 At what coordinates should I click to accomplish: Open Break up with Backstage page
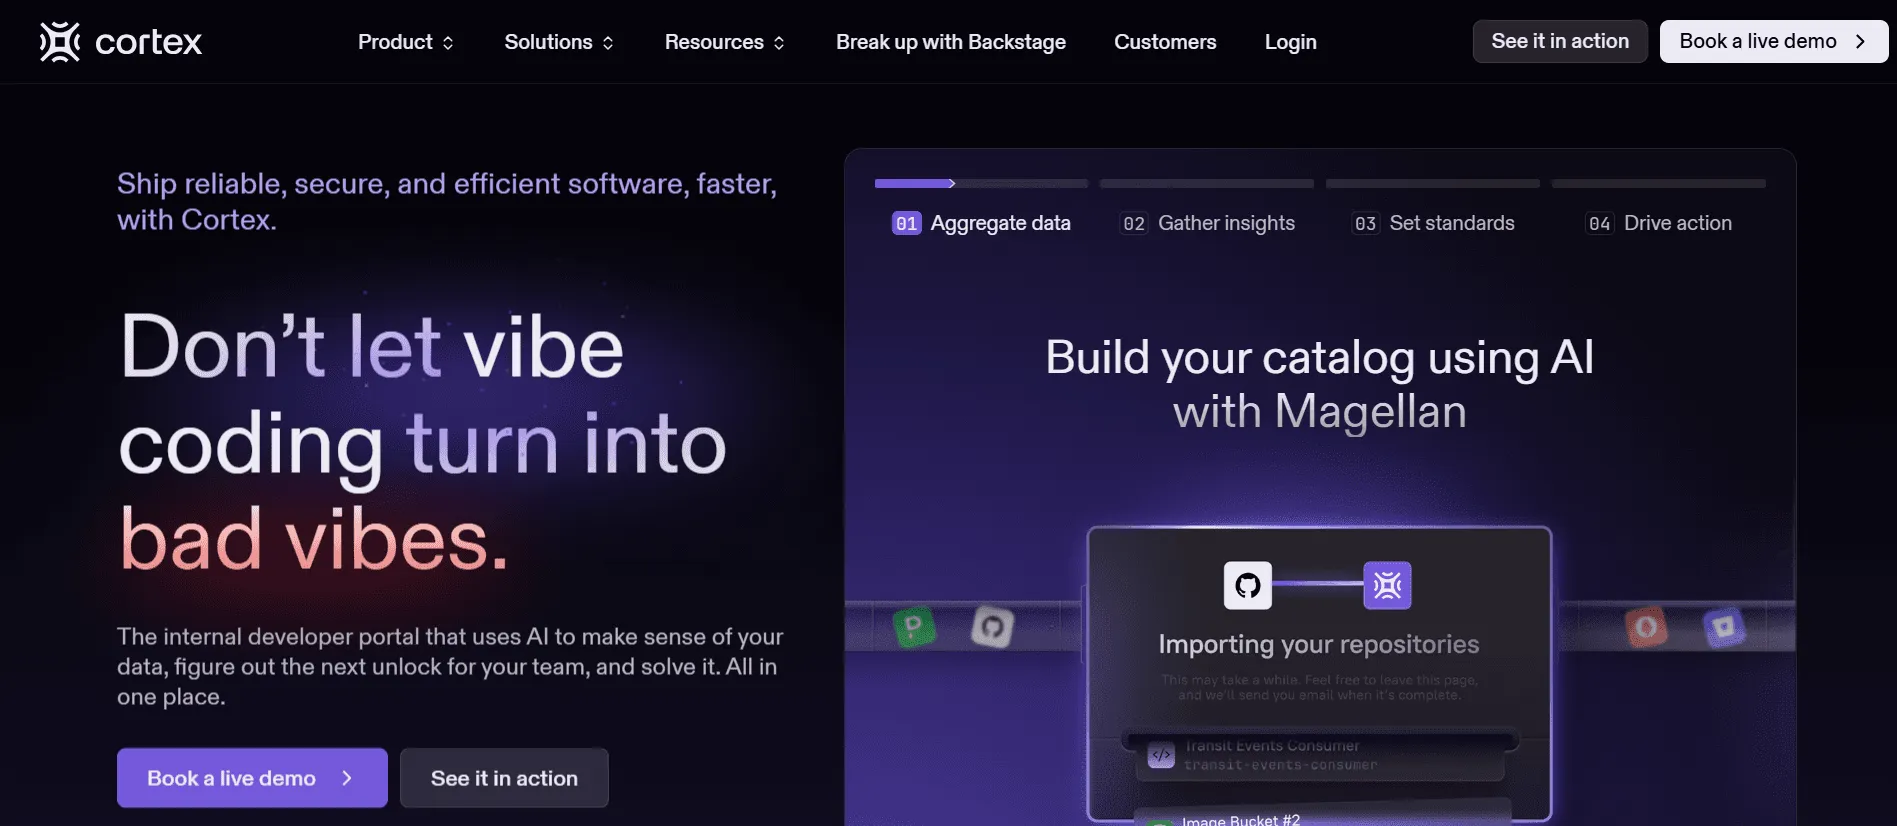pos(951,42)
